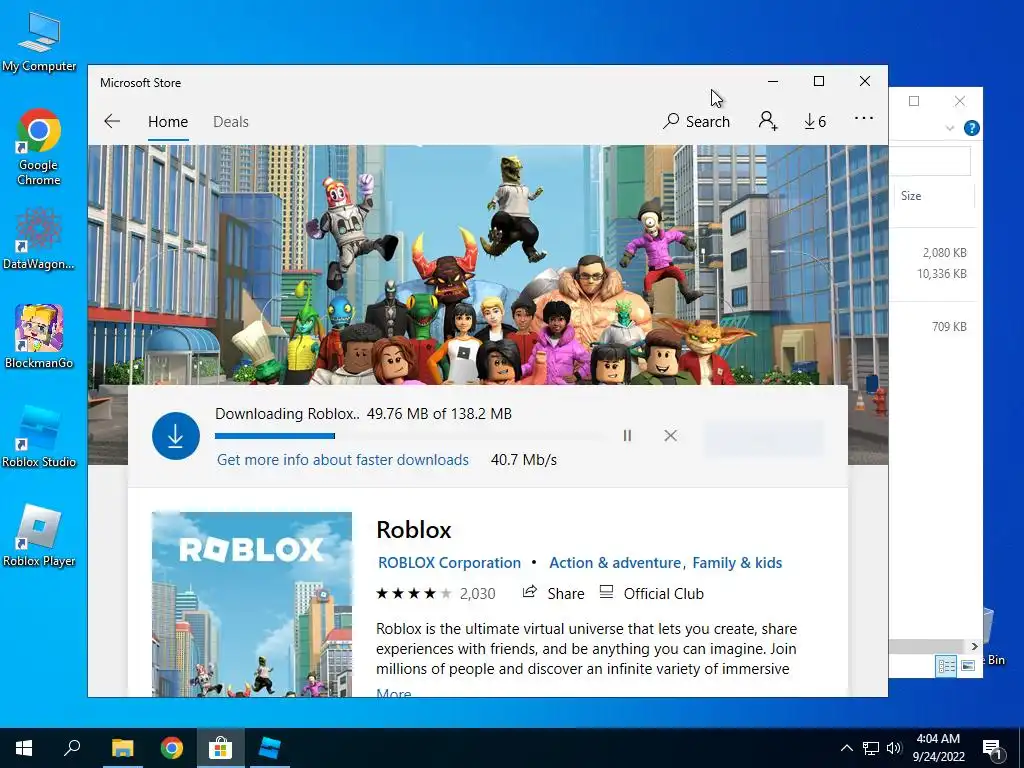Pause the Roblox download

627,436
